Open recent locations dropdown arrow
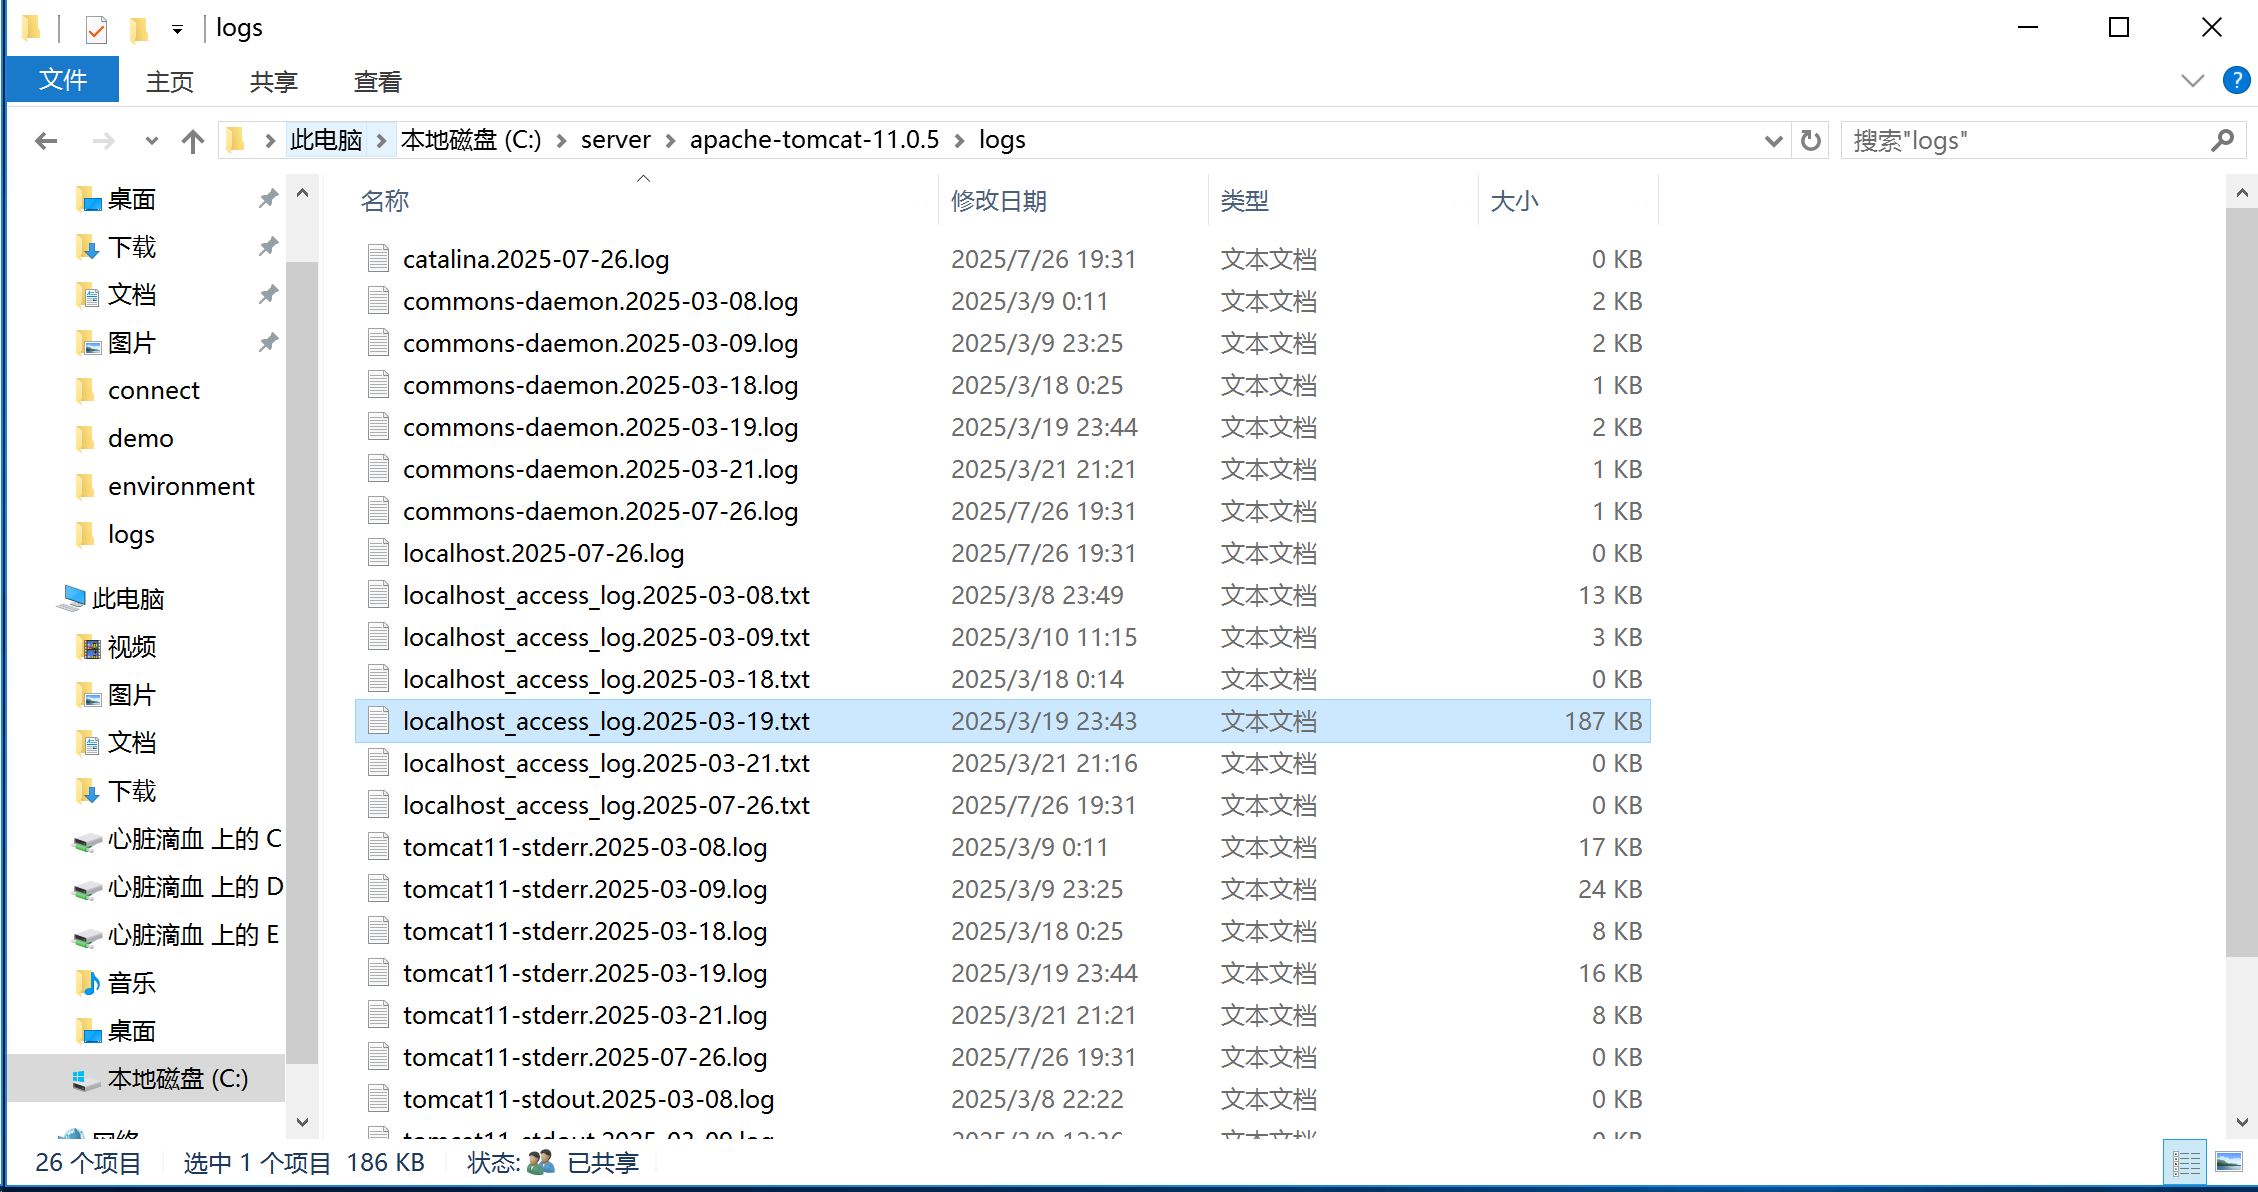Screen dimensions: 2258x1192 pos(151,141)
